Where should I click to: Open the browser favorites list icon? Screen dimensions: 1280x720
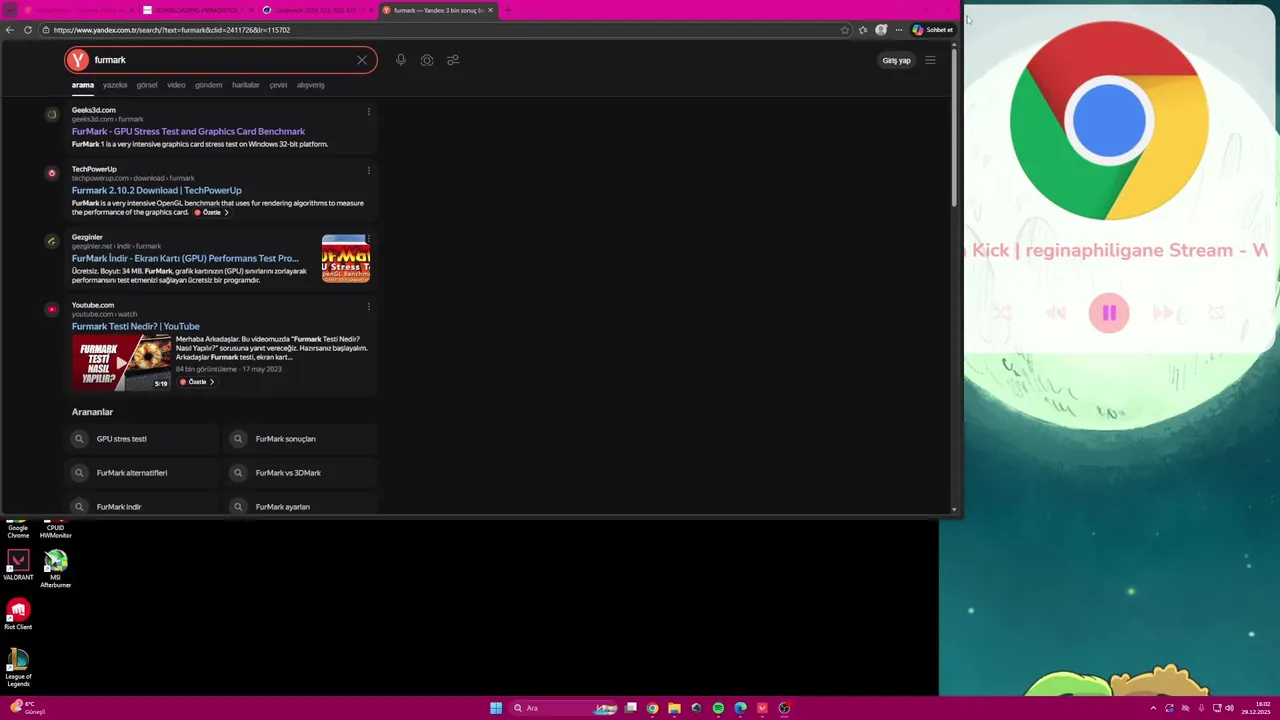pyautogui.click(x=863, y=30)
